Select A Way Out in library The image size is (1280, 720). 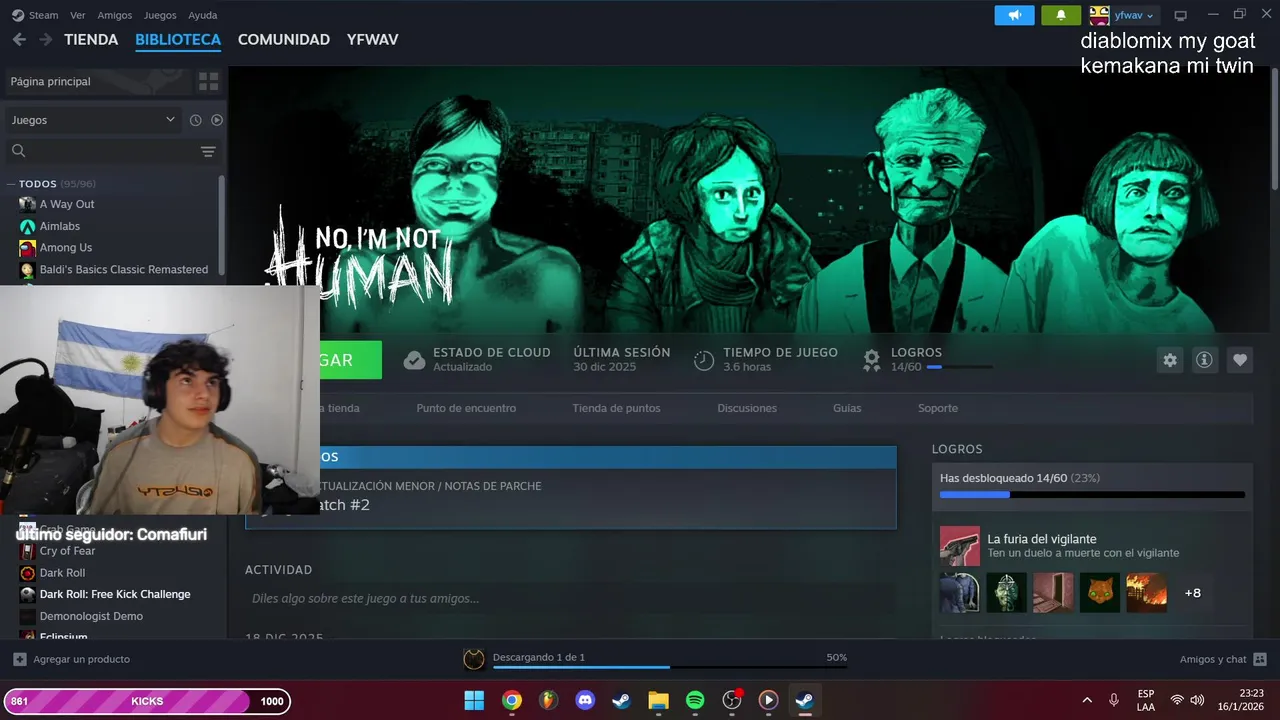[x=67, y=204]
